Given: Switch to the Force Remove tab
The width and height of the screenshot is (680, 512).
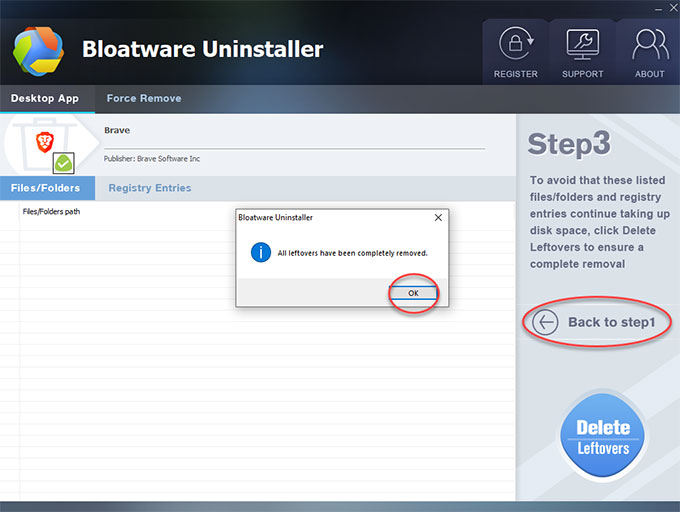Looking at the screenshot, I should tap(144, 98).
